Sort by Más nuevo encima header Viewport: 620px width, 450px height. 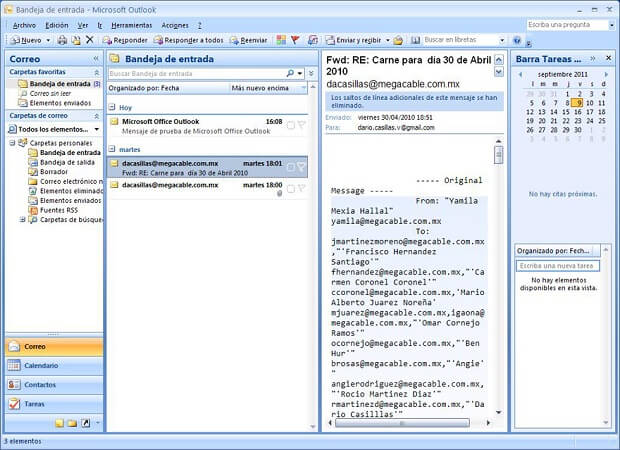[x=268, y=88]
